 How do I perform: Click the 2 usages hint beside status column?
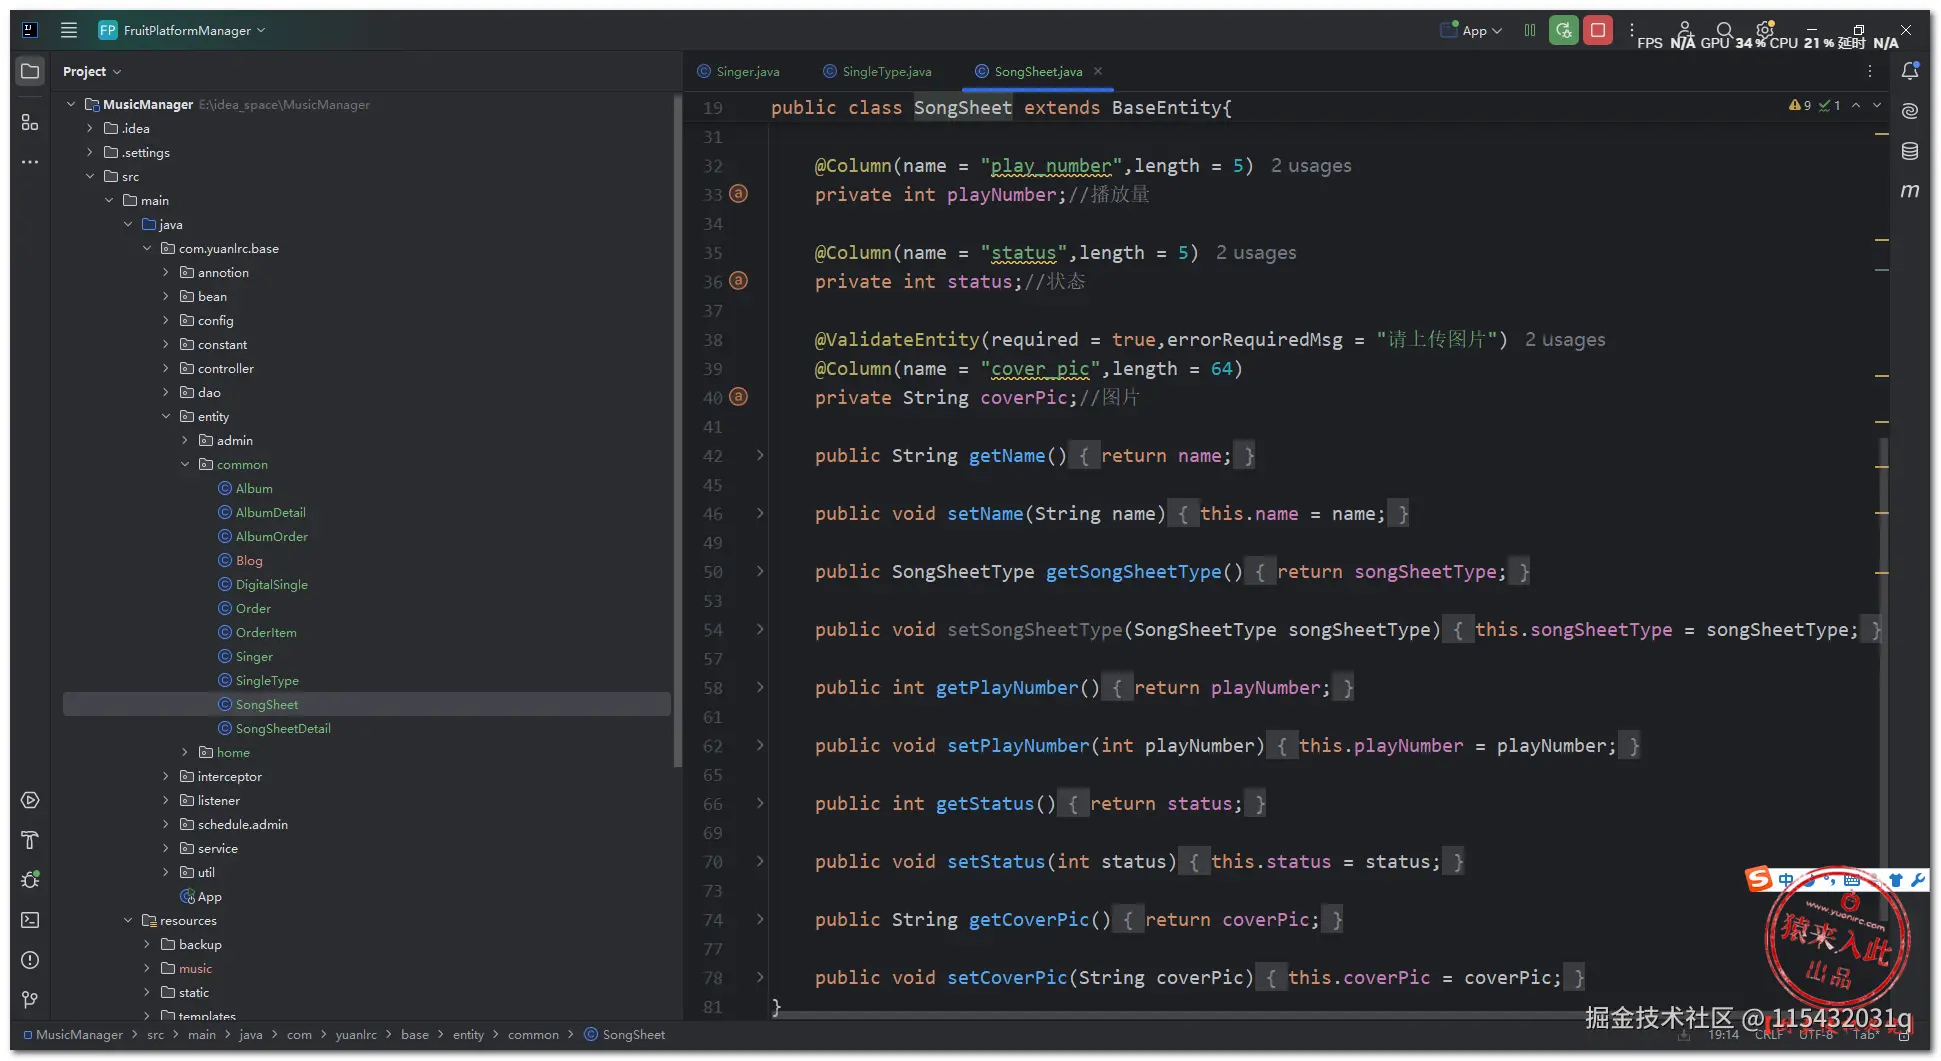1256,253
